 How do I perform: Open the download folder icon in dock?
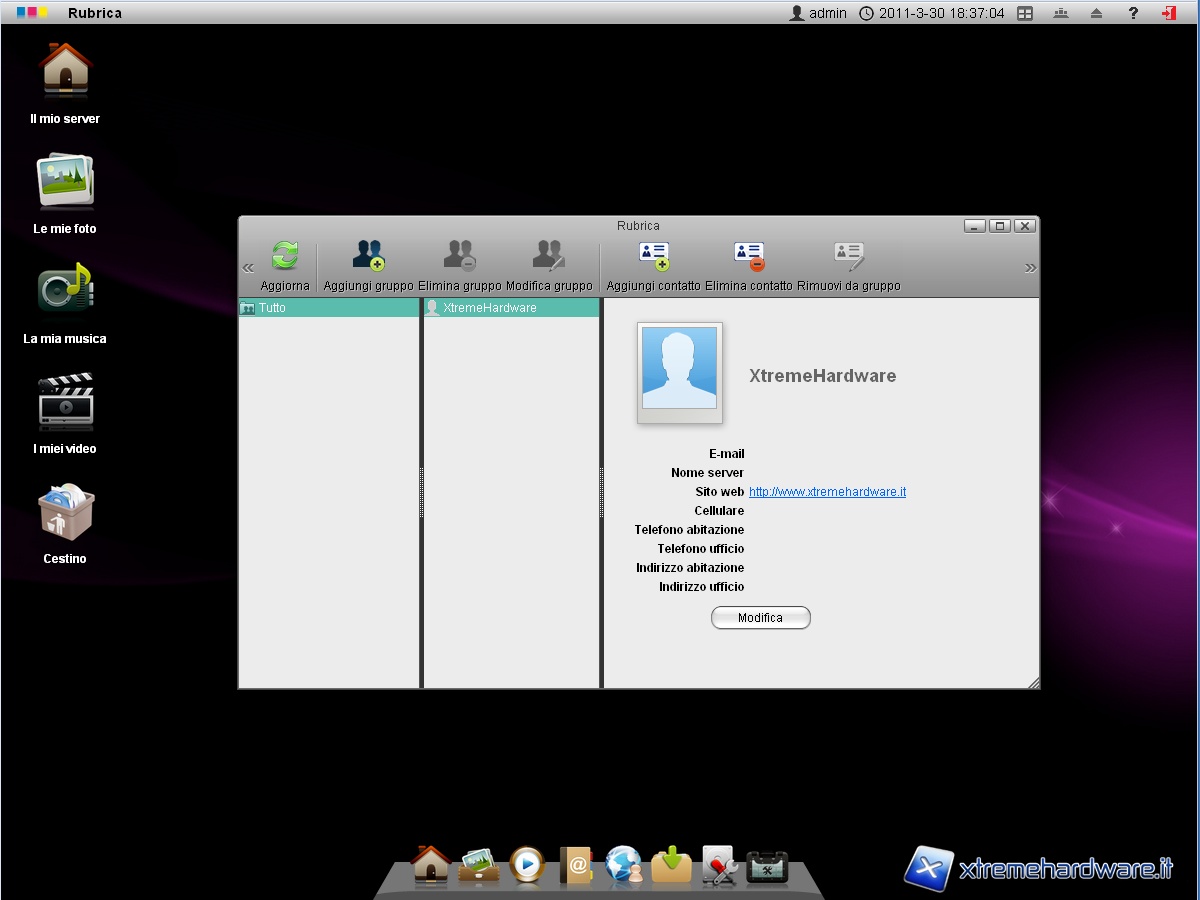click(671, 864)
